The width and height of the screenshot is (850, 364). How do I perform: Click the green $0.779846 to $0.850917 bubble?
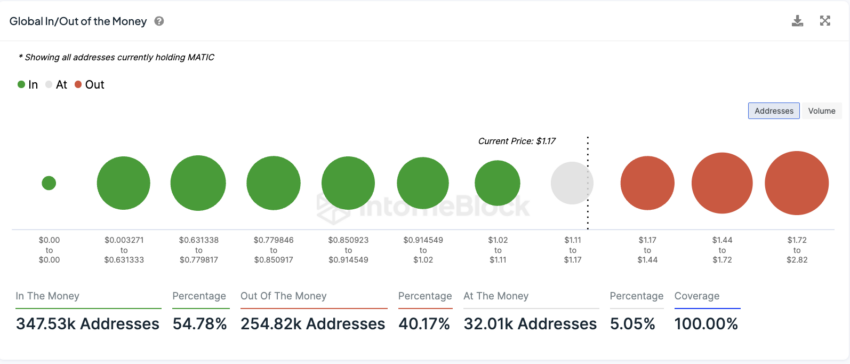pyautogui.click(x=274, y=183)
